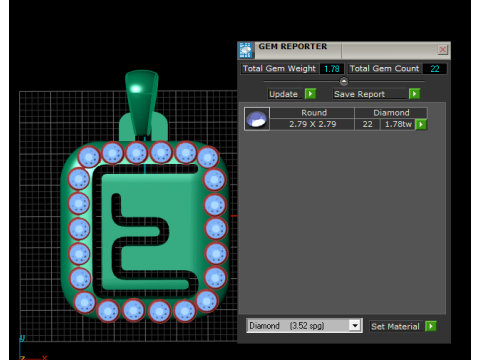Click the Set Material button
Viewport: 480px width, 360px height.
396,326
